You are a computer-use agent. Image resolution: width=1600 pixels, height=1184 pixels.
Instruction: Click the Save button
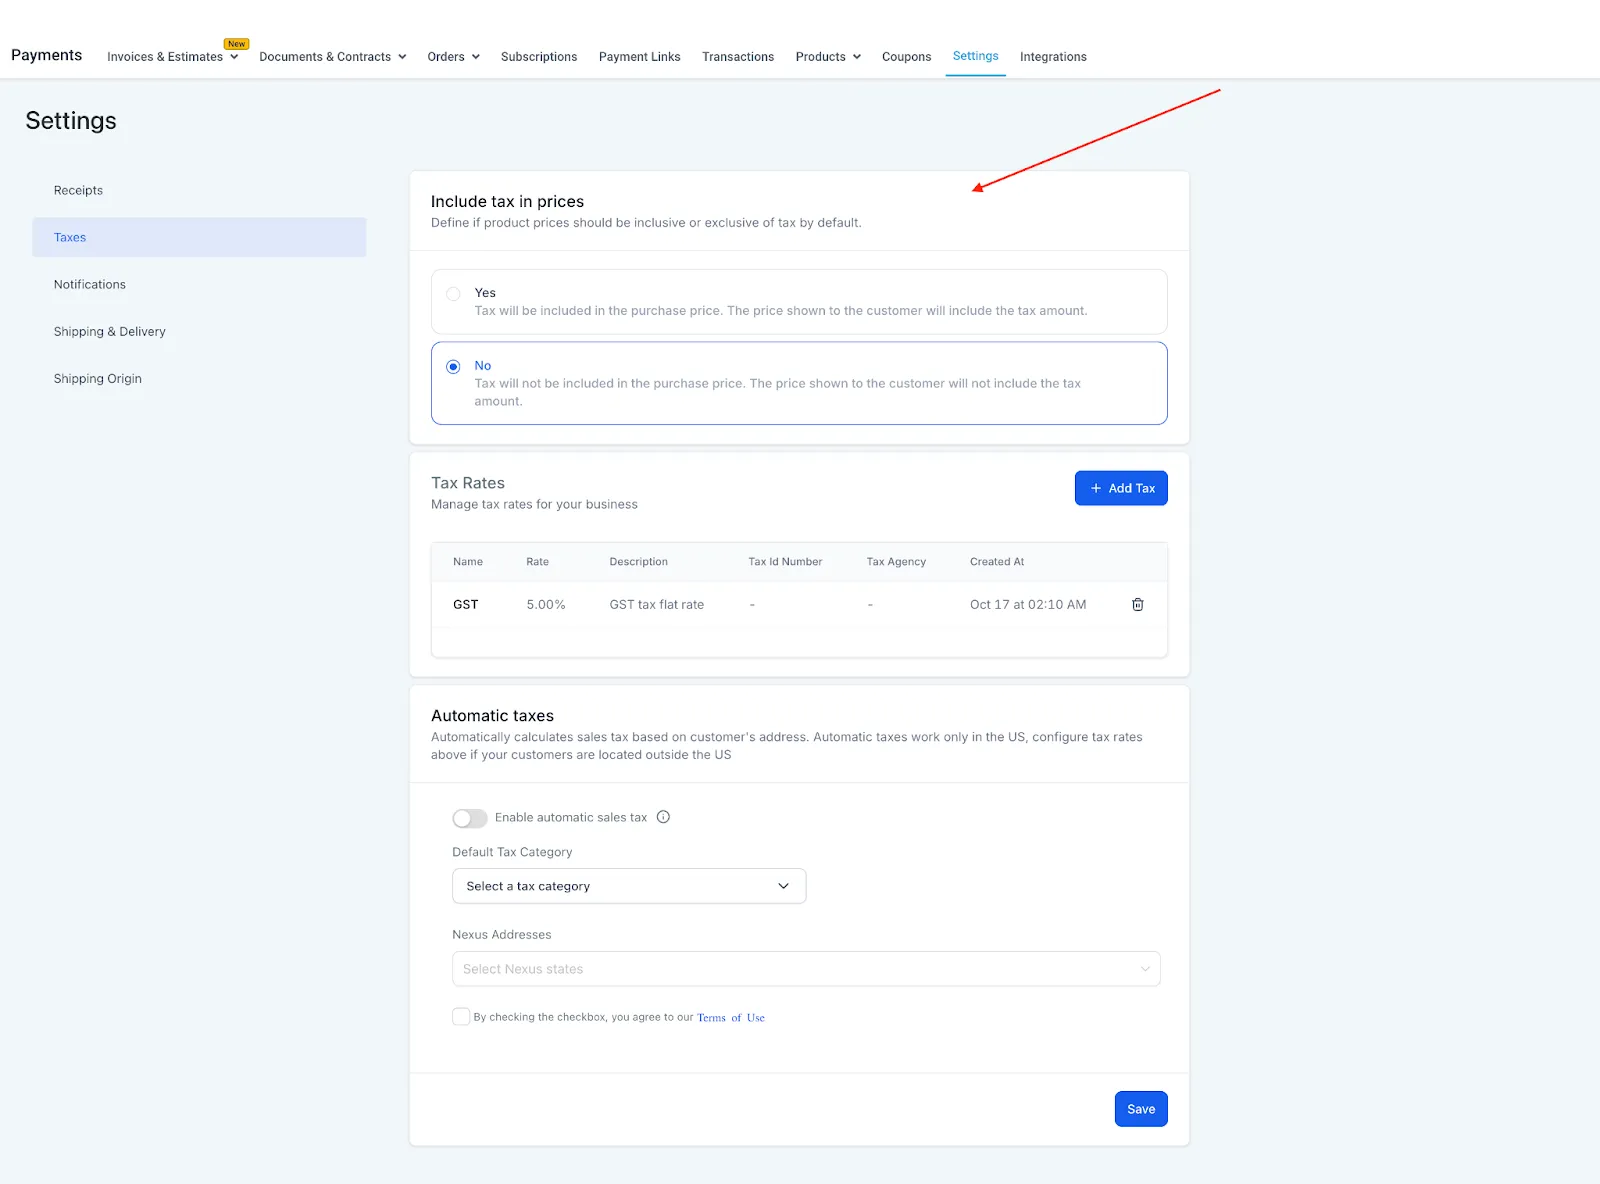1141,1109
